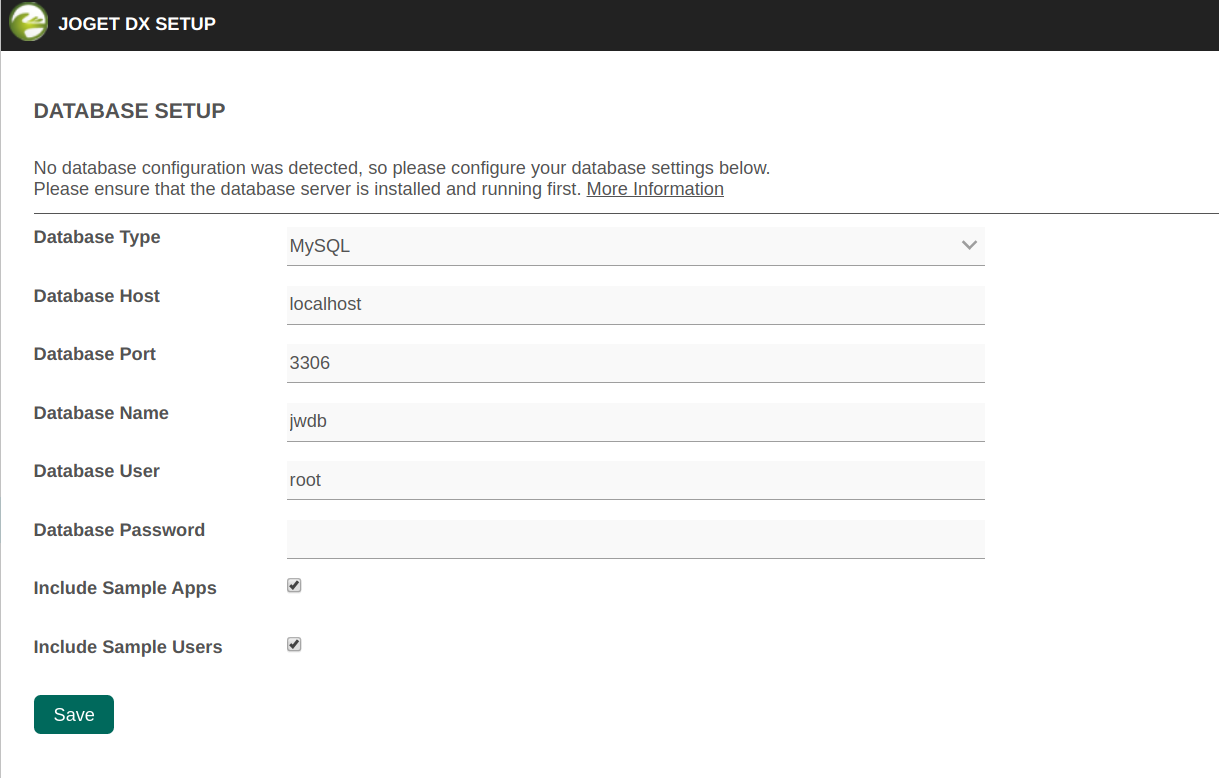1219x778 pixels.
Task: Click the JOGET DX SETUP header title
Action: (137, 24)
